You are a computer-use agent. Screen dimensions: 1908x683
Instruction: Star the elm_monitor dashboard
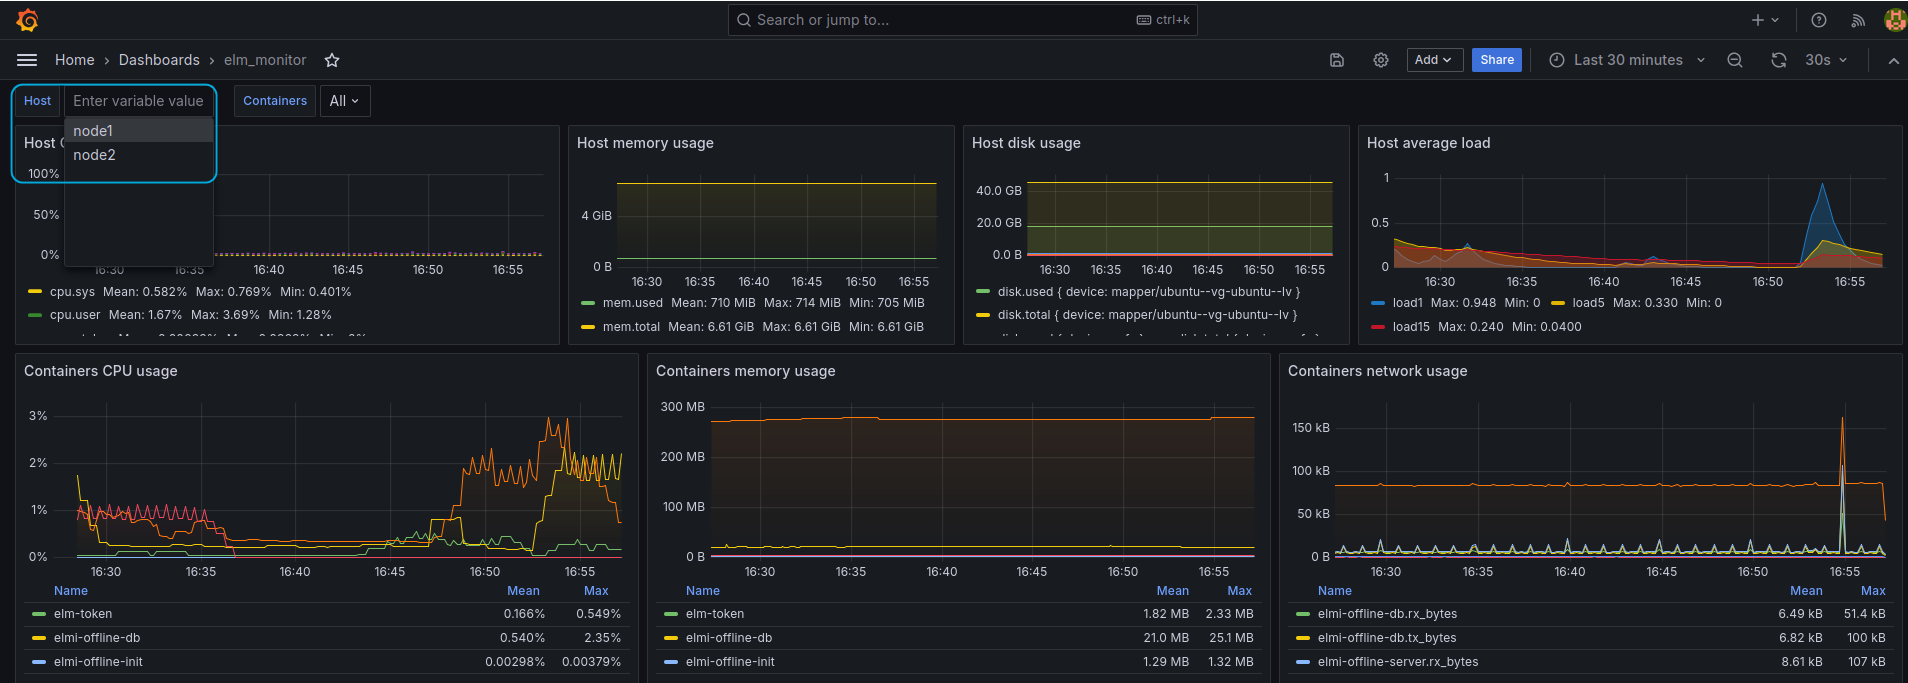click(x=332, y=60)
